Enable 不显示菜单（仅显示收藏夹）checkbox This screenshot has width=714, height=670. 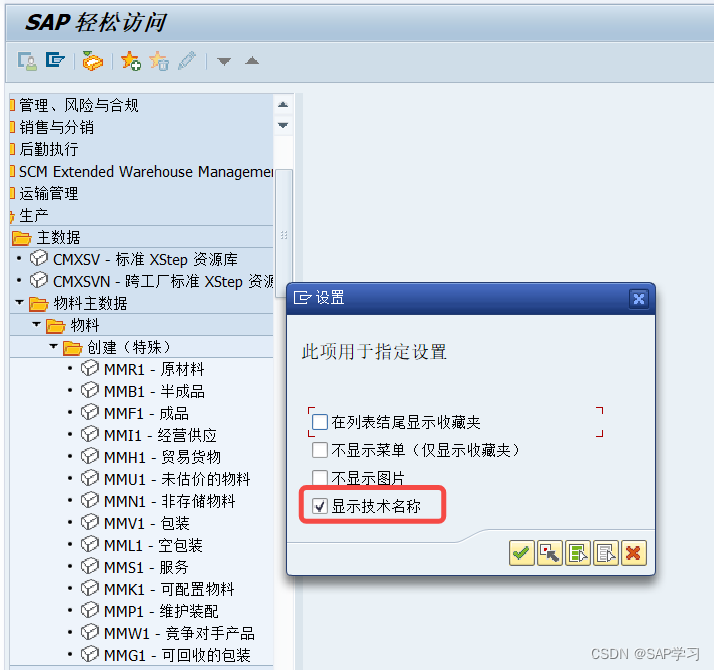click(x=320, y=450)
